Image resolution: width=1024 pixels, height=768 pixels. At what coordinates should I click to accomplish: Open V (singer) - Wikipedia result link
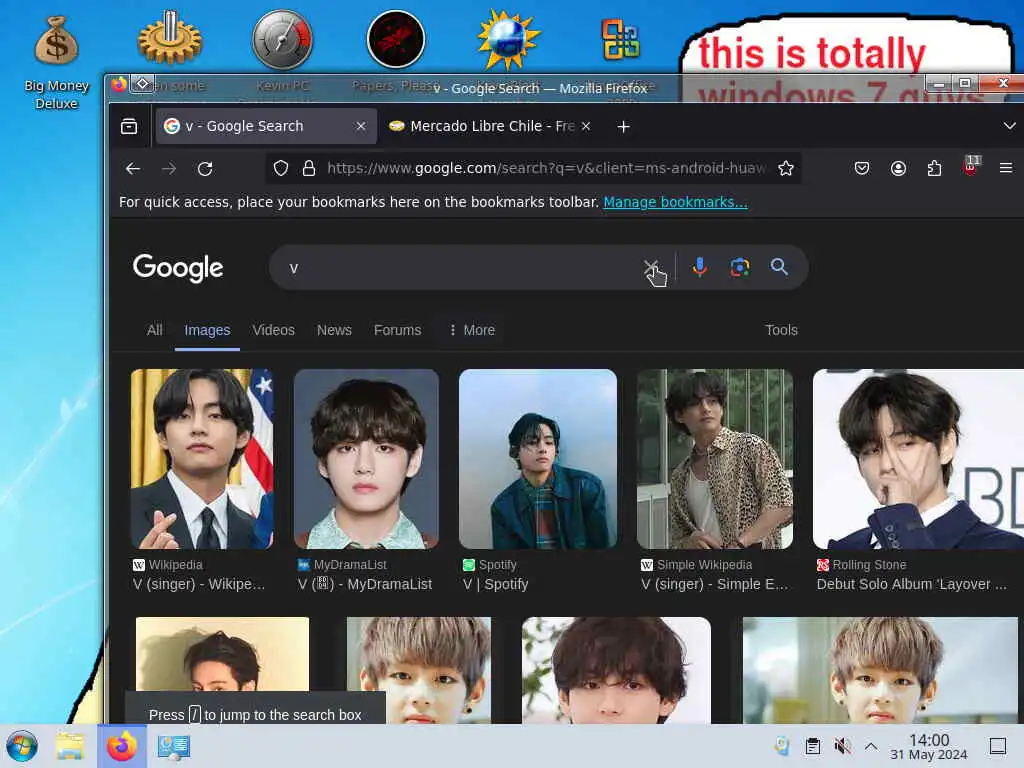(199, 584)
